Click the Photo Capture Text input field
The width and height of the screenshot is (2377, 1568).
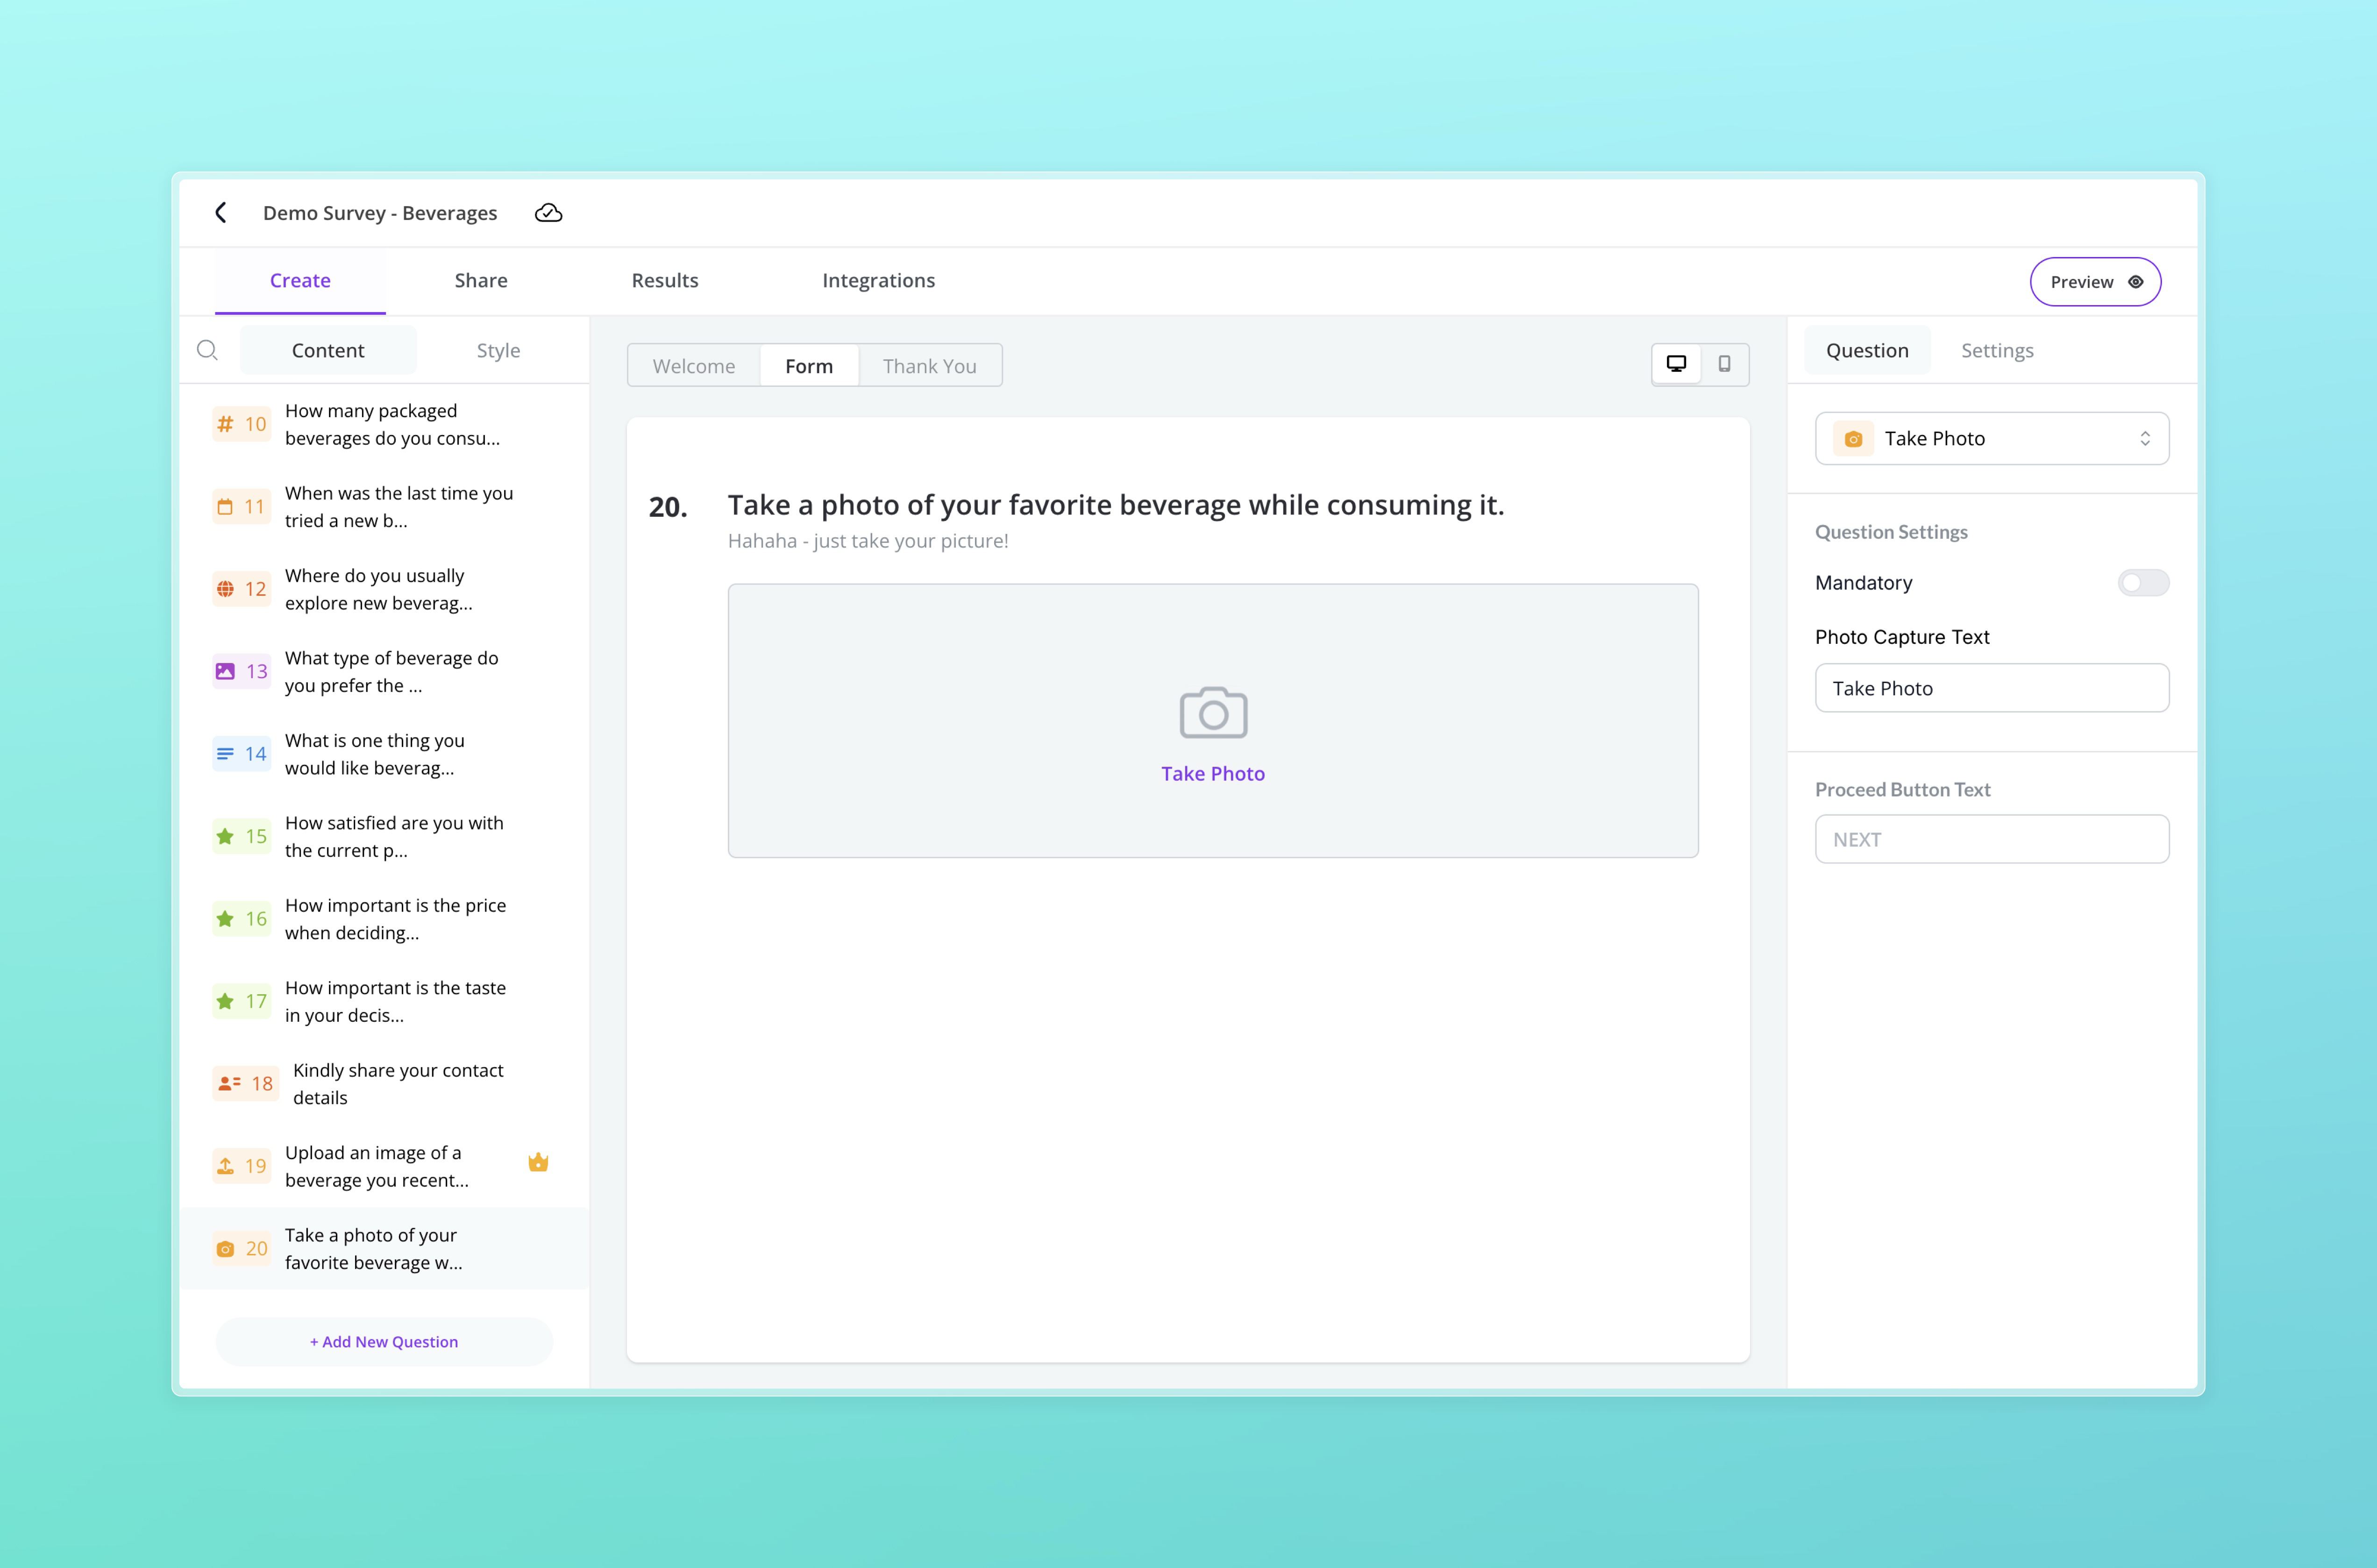(x=1991, y=688)
